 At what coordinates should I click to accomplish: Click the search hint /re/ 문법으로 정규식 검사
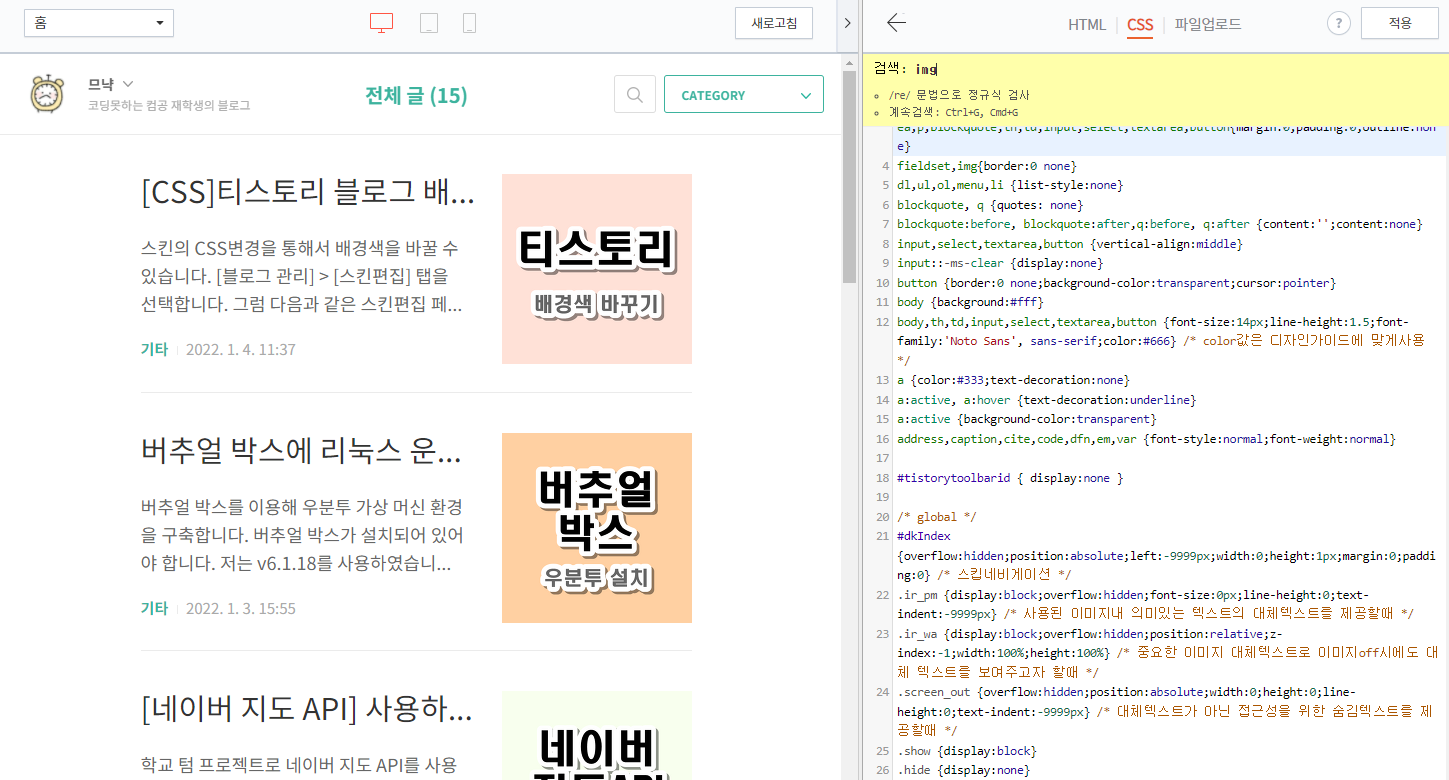[x=958, y=95]
